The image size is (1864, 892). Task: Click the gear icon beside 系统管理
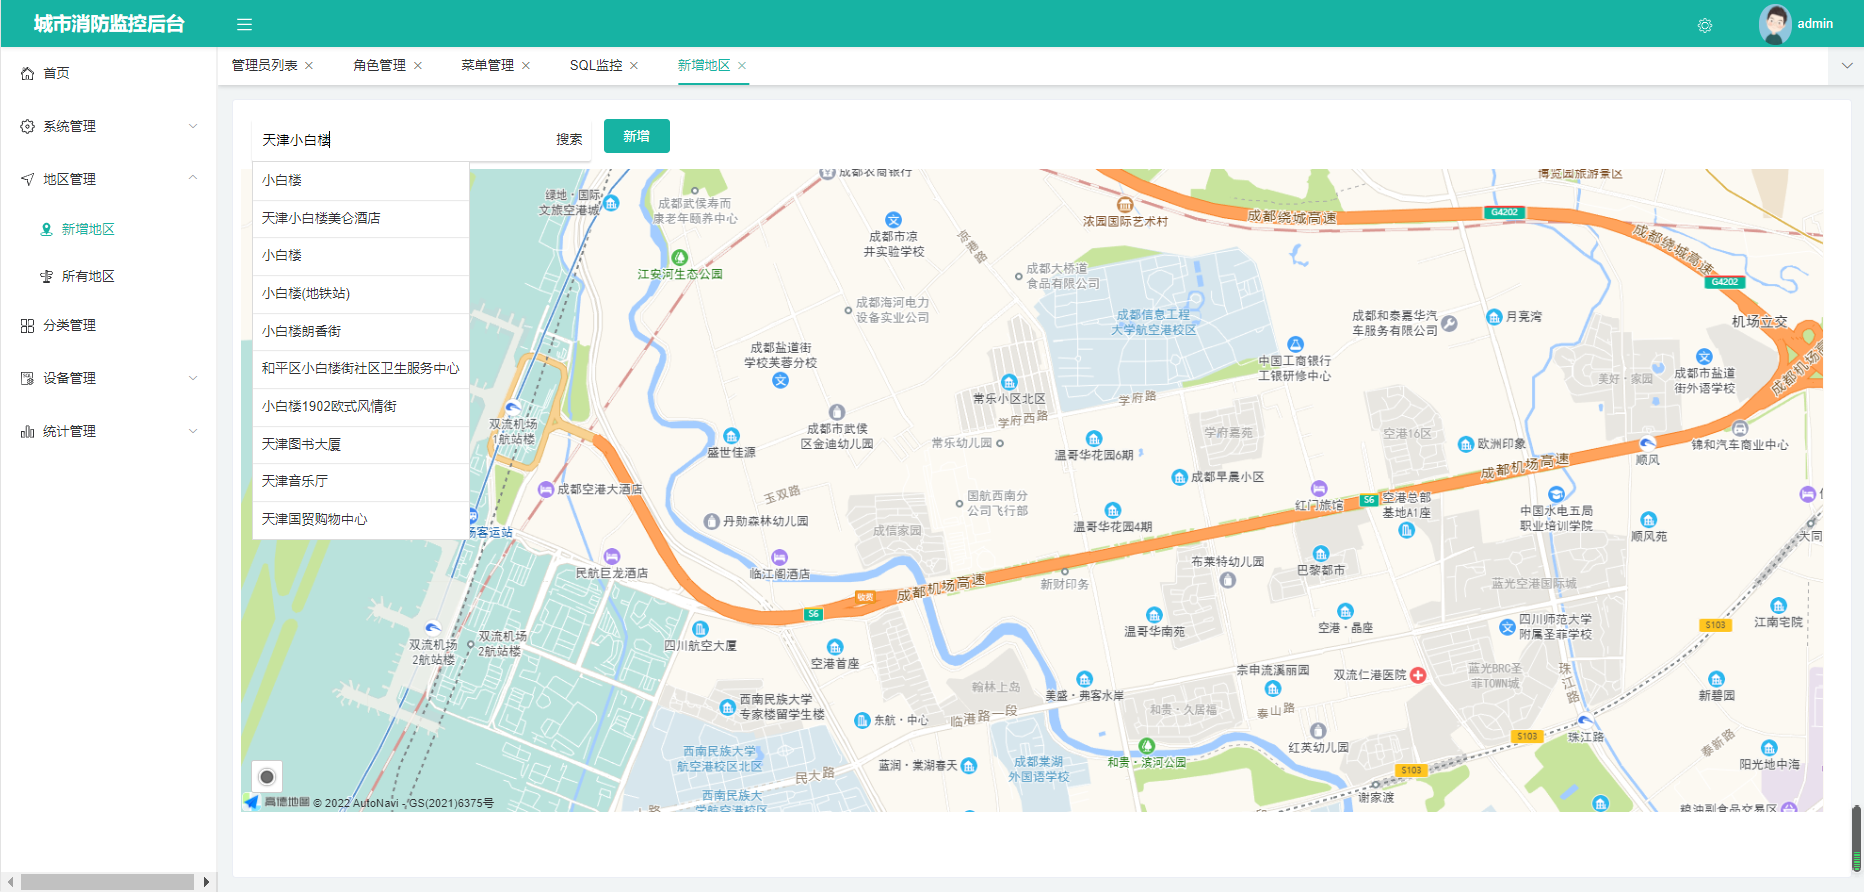coord(28,126)
